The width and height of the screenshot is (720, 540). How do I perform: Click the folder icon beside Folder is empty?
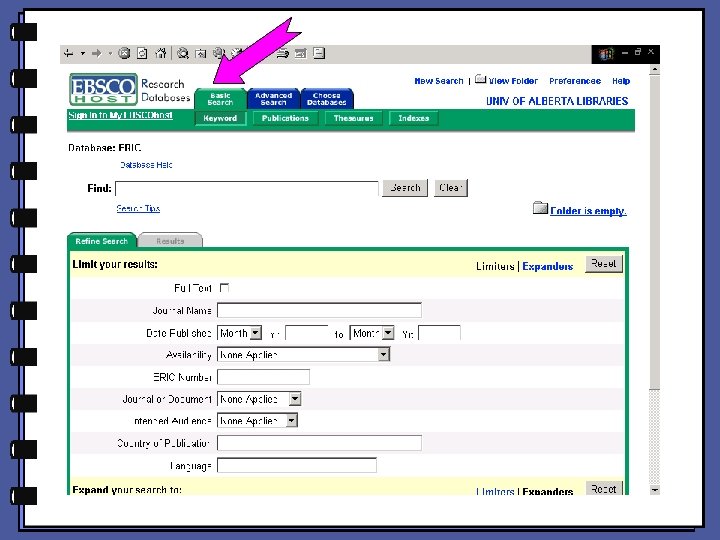(x=540, y=208)
